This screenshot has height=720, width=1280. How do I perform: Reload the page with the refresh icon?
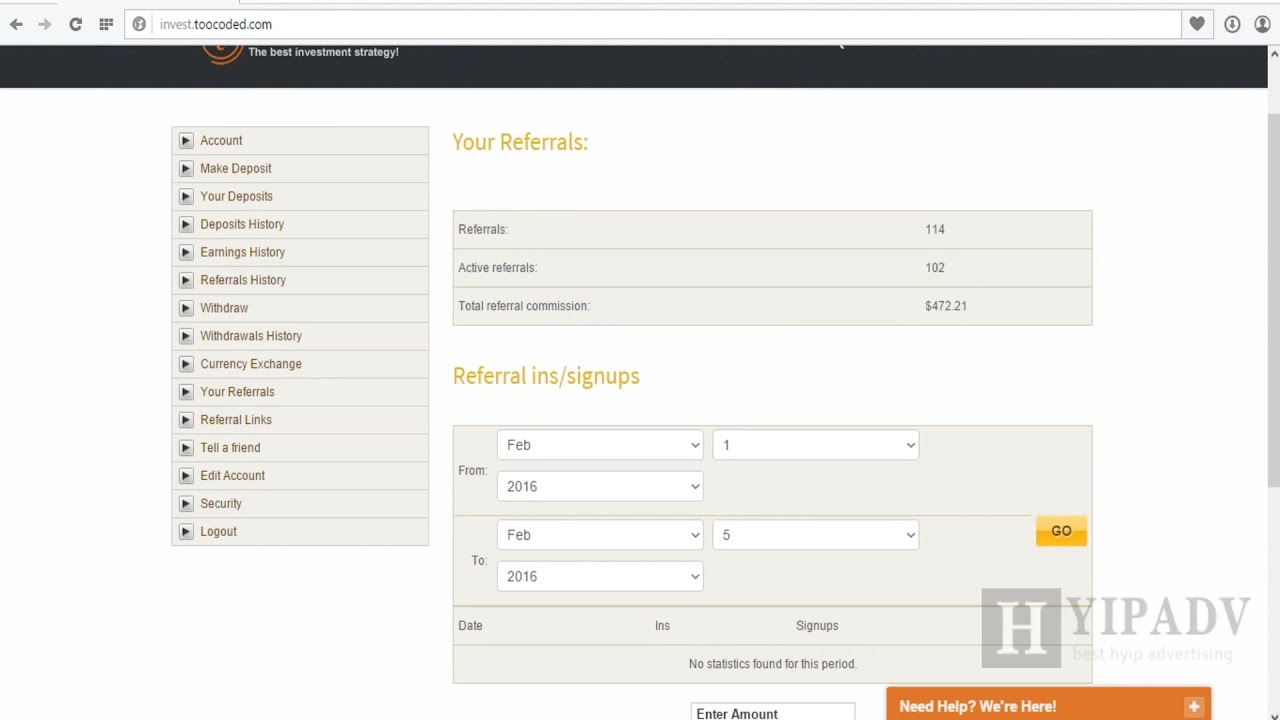pos(75,24)
